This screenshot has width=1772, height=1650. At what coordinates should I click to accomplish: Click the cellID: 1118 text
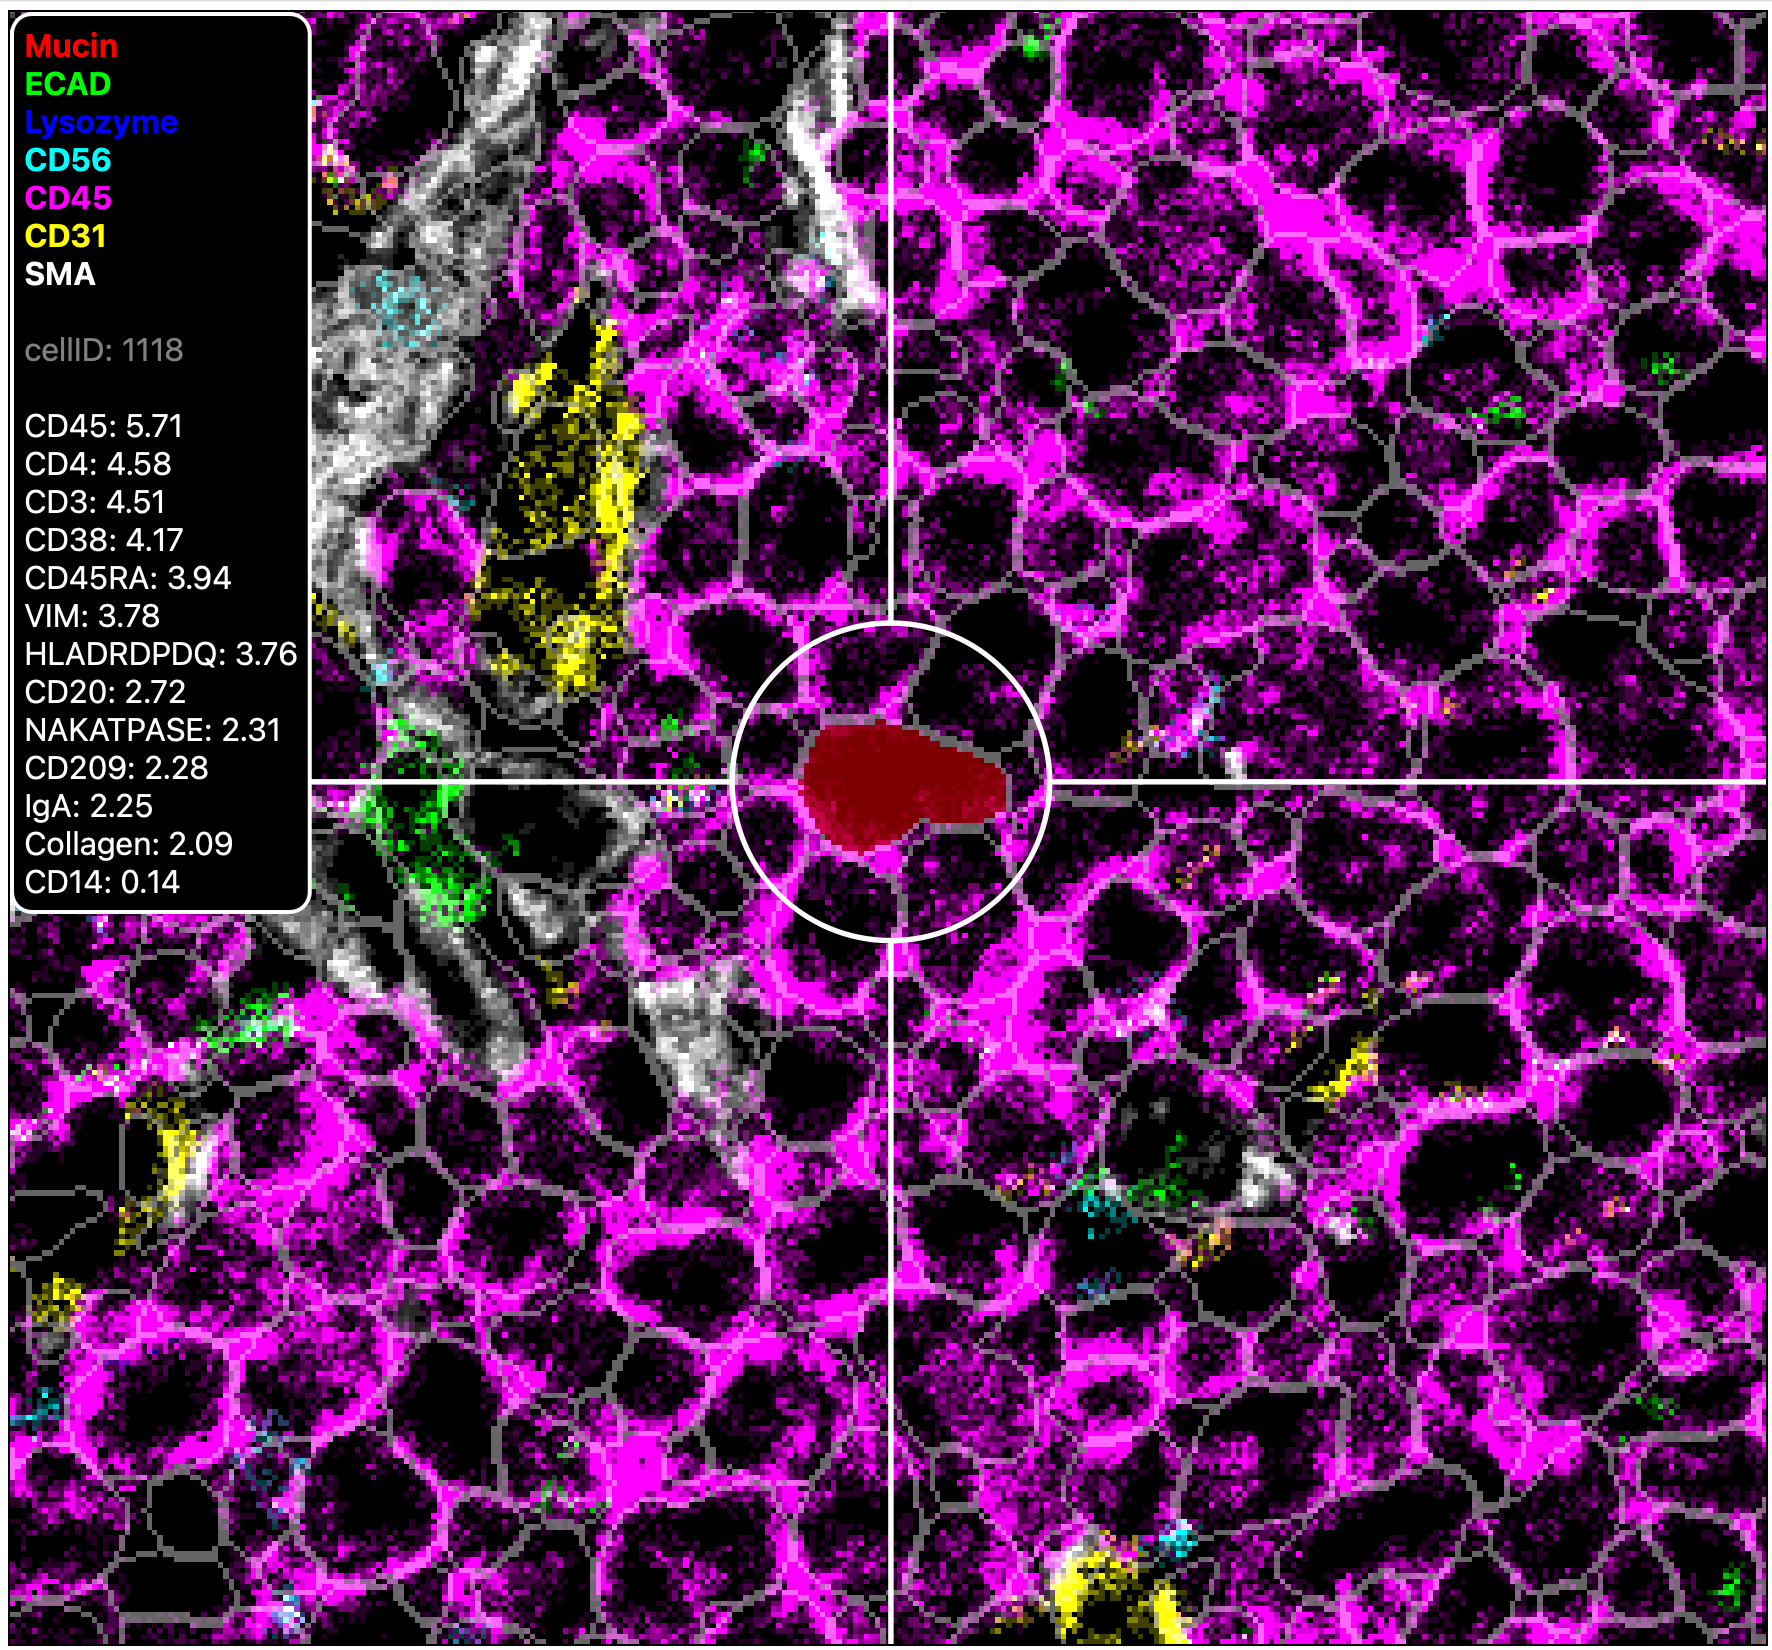click(x=104, y=350)
